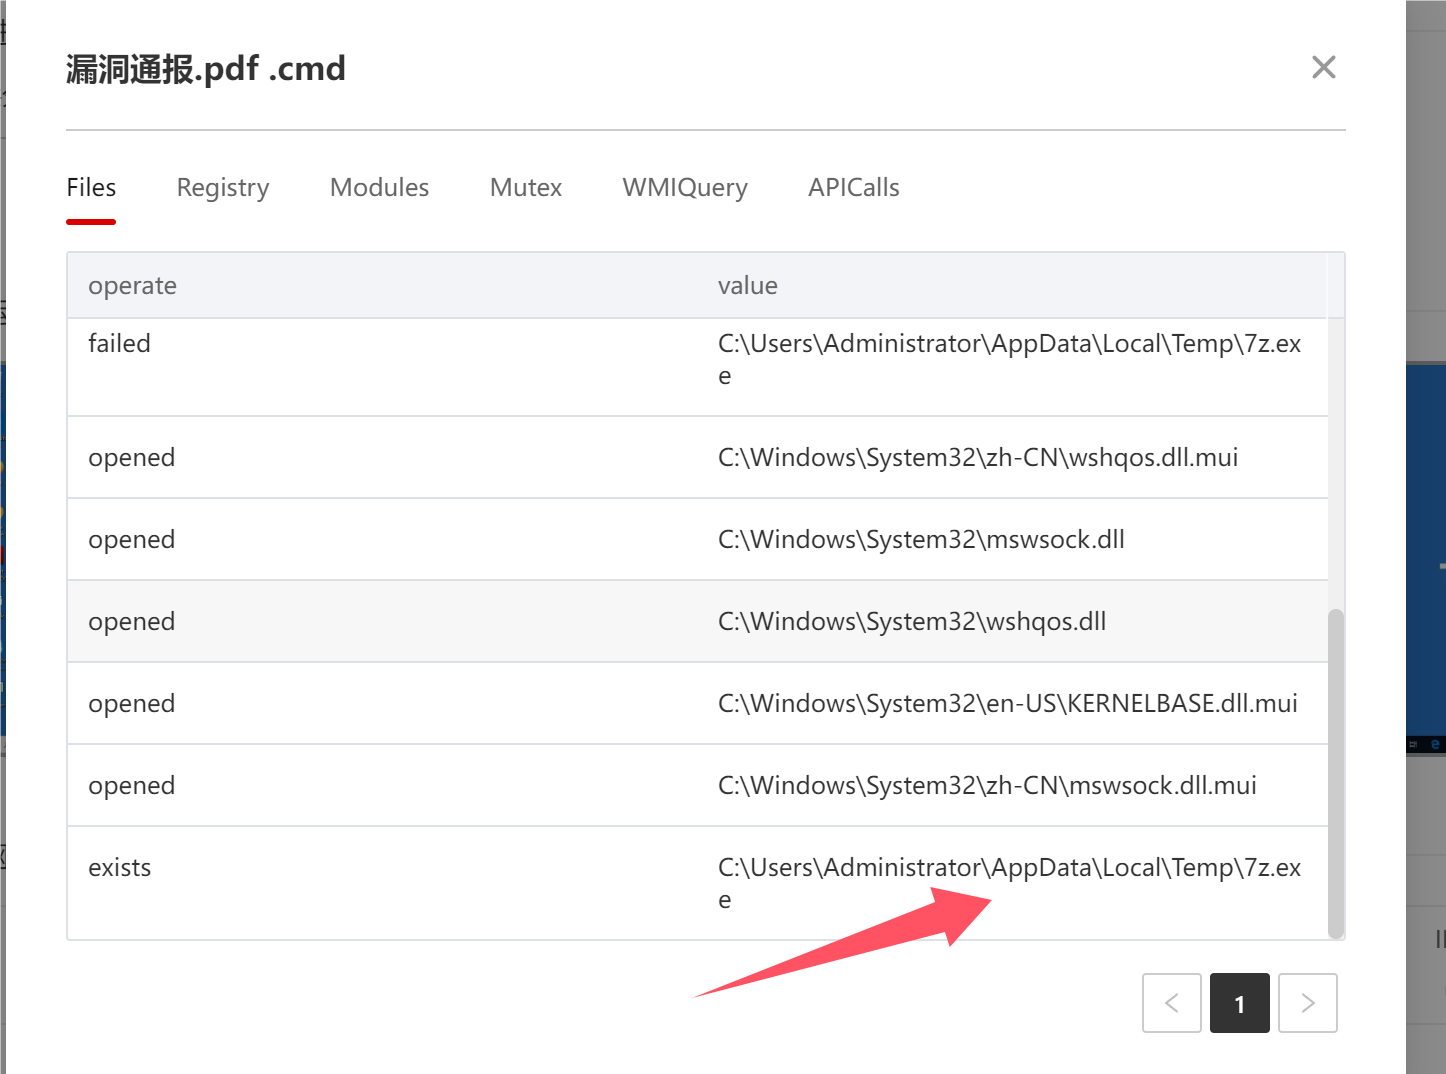The image size is (1446, 1074).
Task: Switch to the Modules tab
Action: tap(379, 188)
